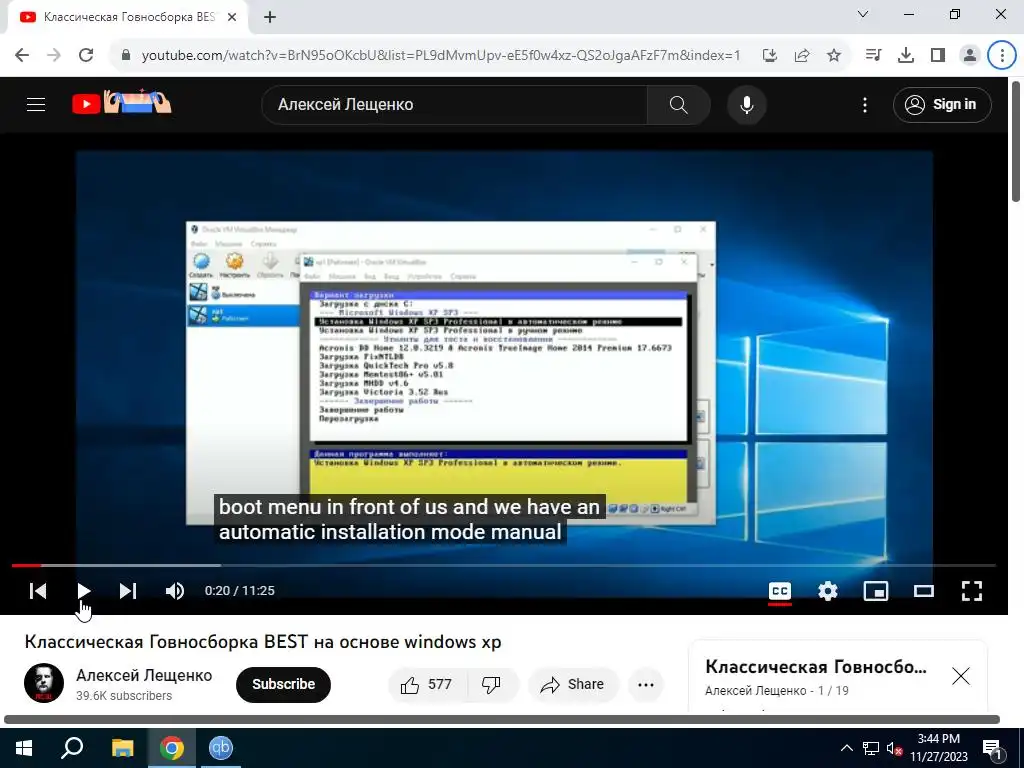1024x768 pixels.
Task: Open the Chrome three-dot menu
Action: [1002, 56]
